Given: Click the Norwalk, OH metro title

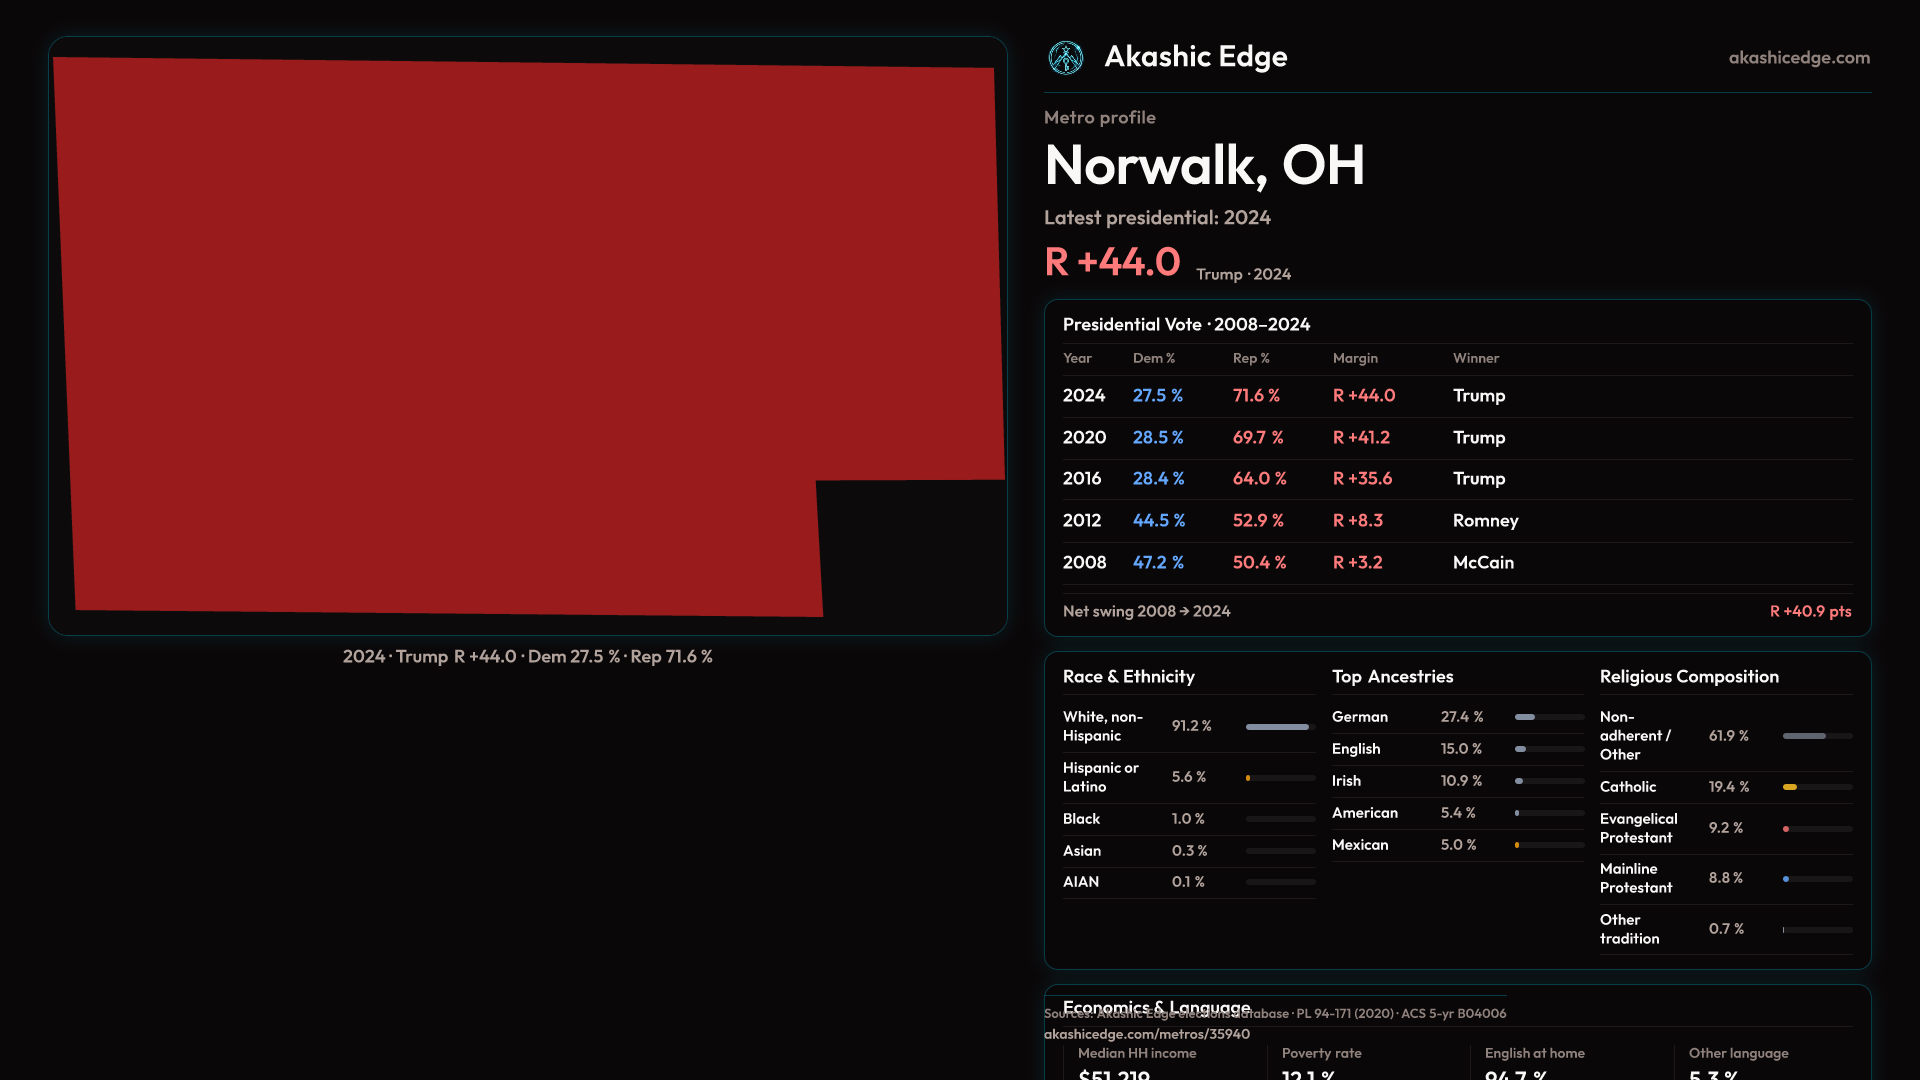Looking at the screenshot, I should pyautogui.click(x=1204, y=165).
